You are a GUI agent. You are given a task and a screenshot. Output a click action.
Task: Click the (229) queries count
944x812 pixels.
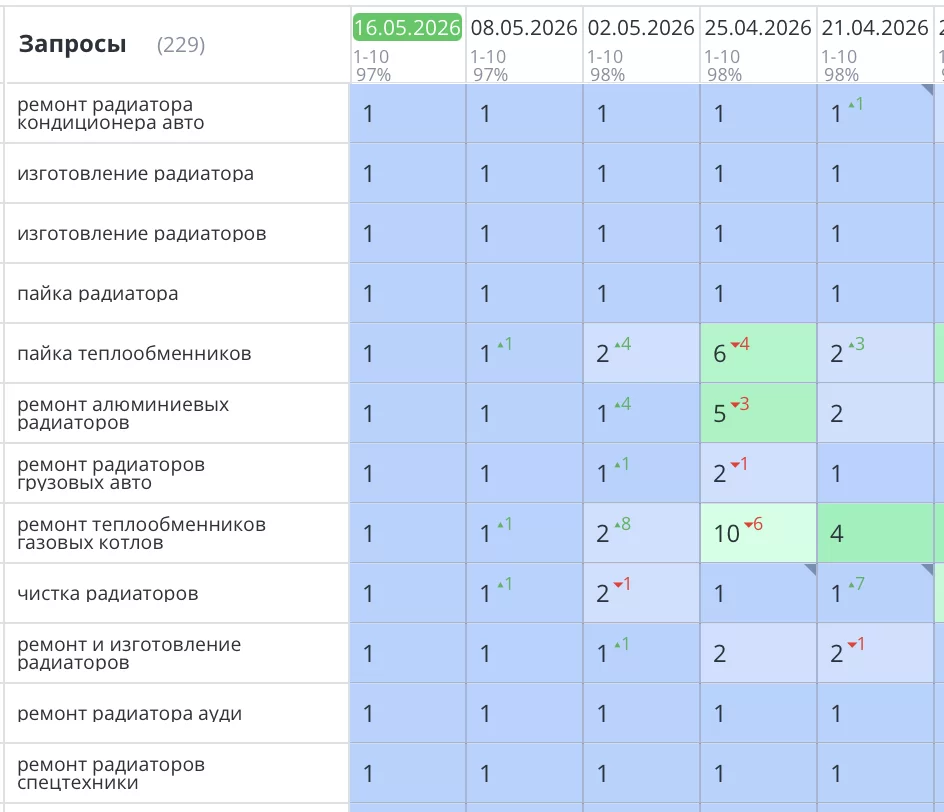tap(181, 45)
